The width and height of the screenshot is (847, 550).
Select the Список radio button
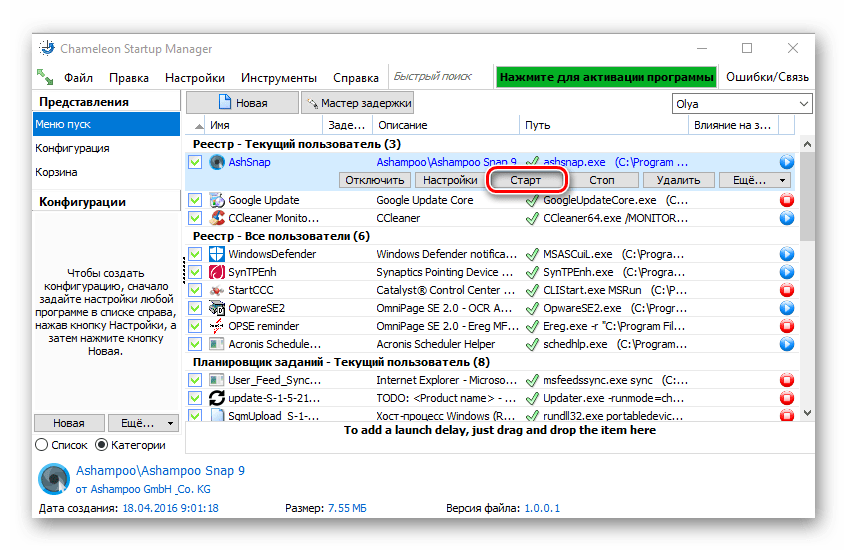point(42,445)
